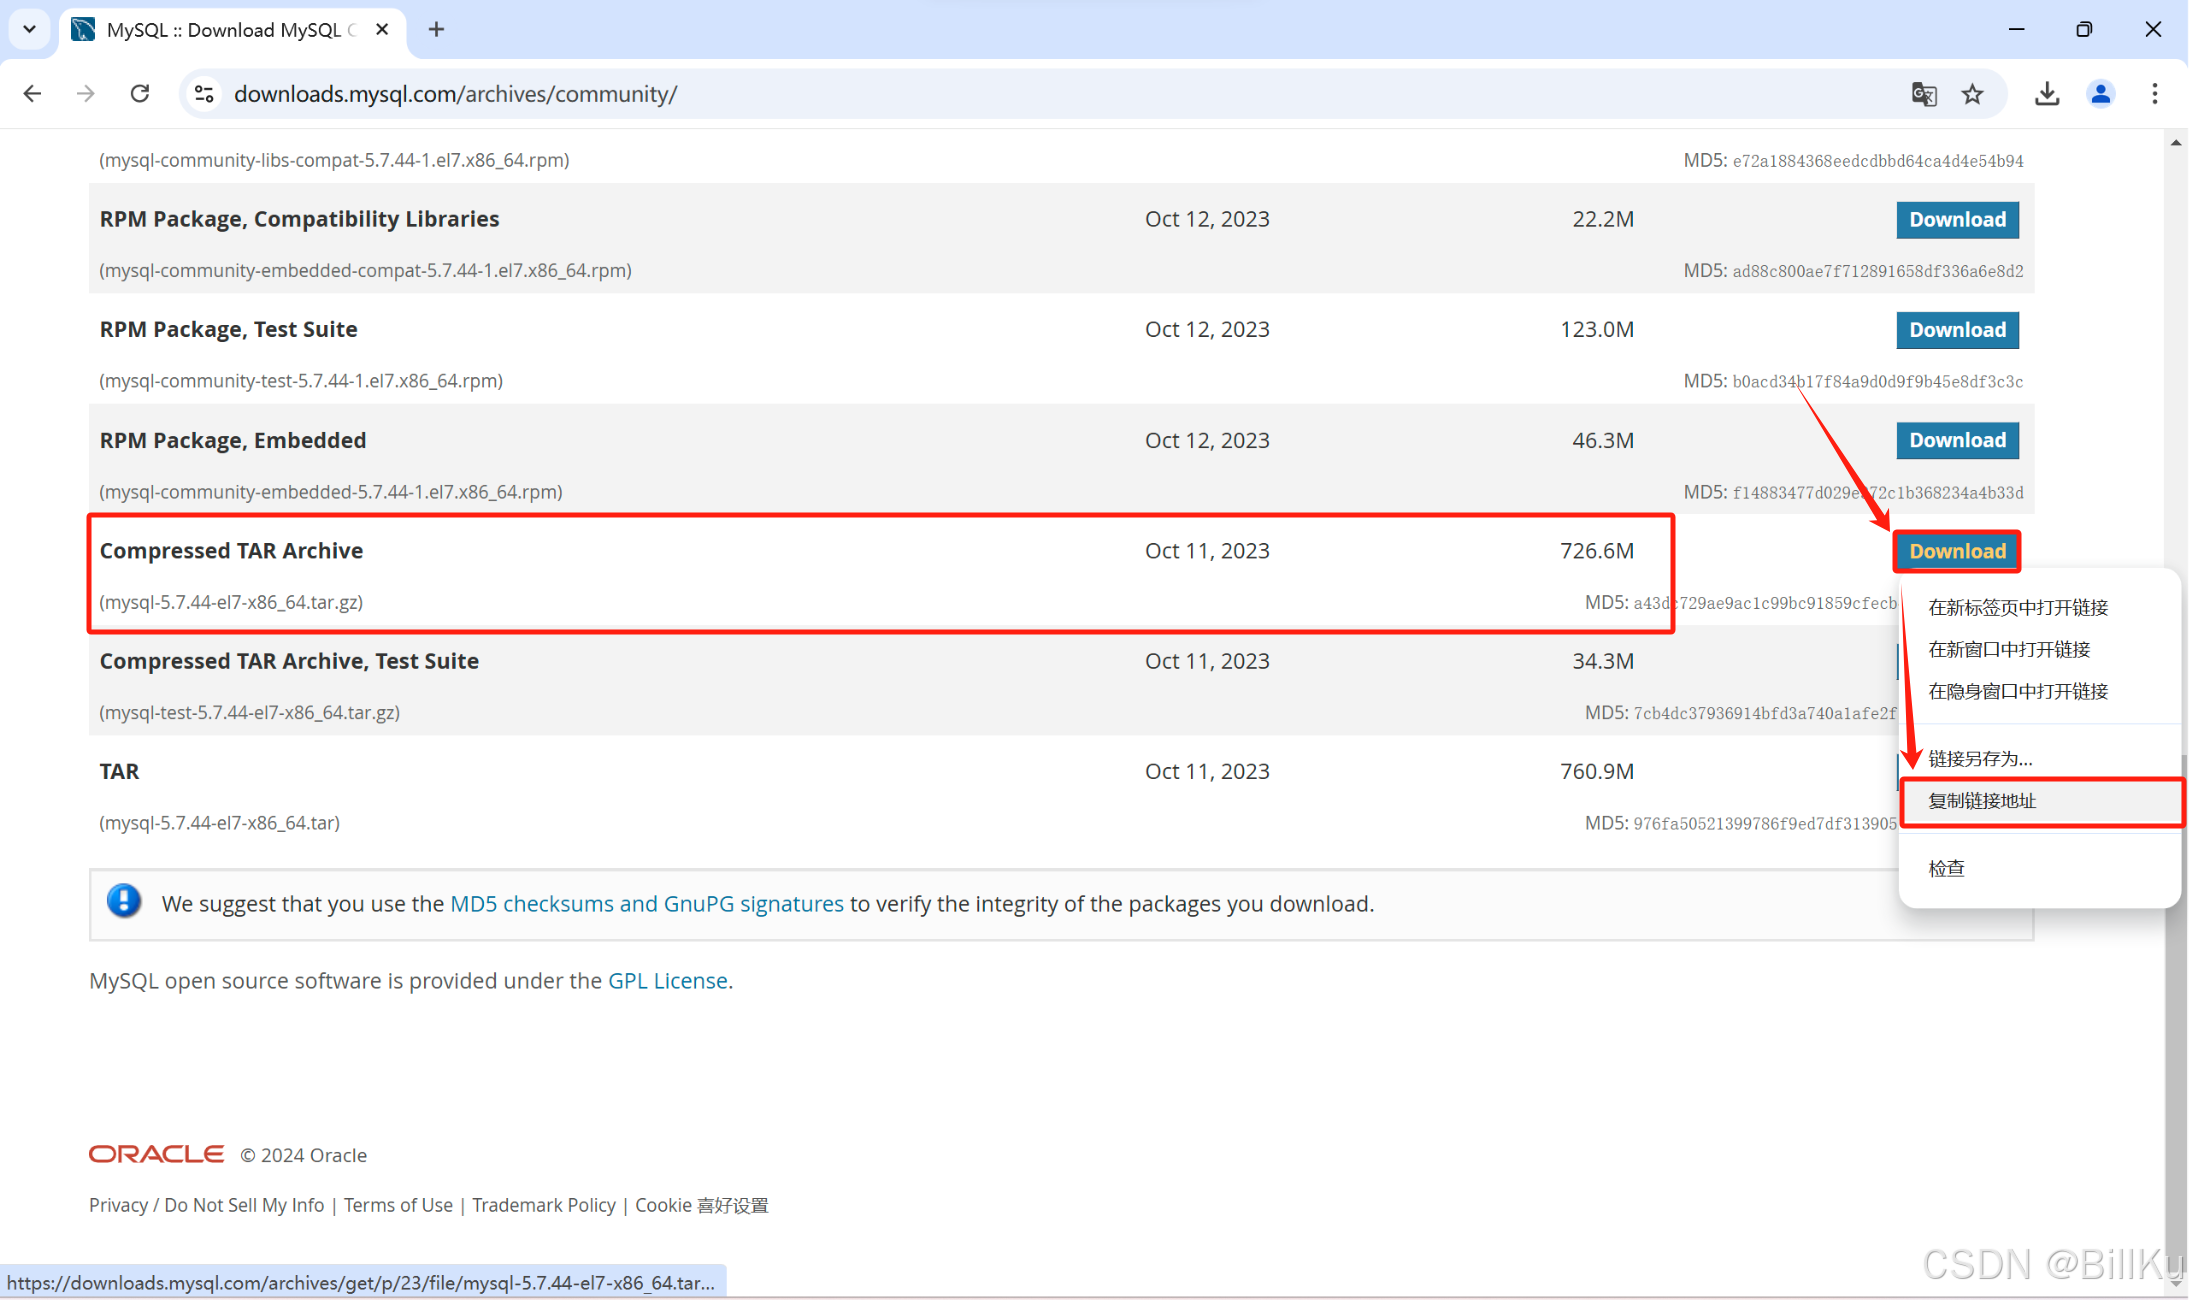Open the browser downloads icon
This screenshot has height=1301, width=2189.
[2047, 94]
